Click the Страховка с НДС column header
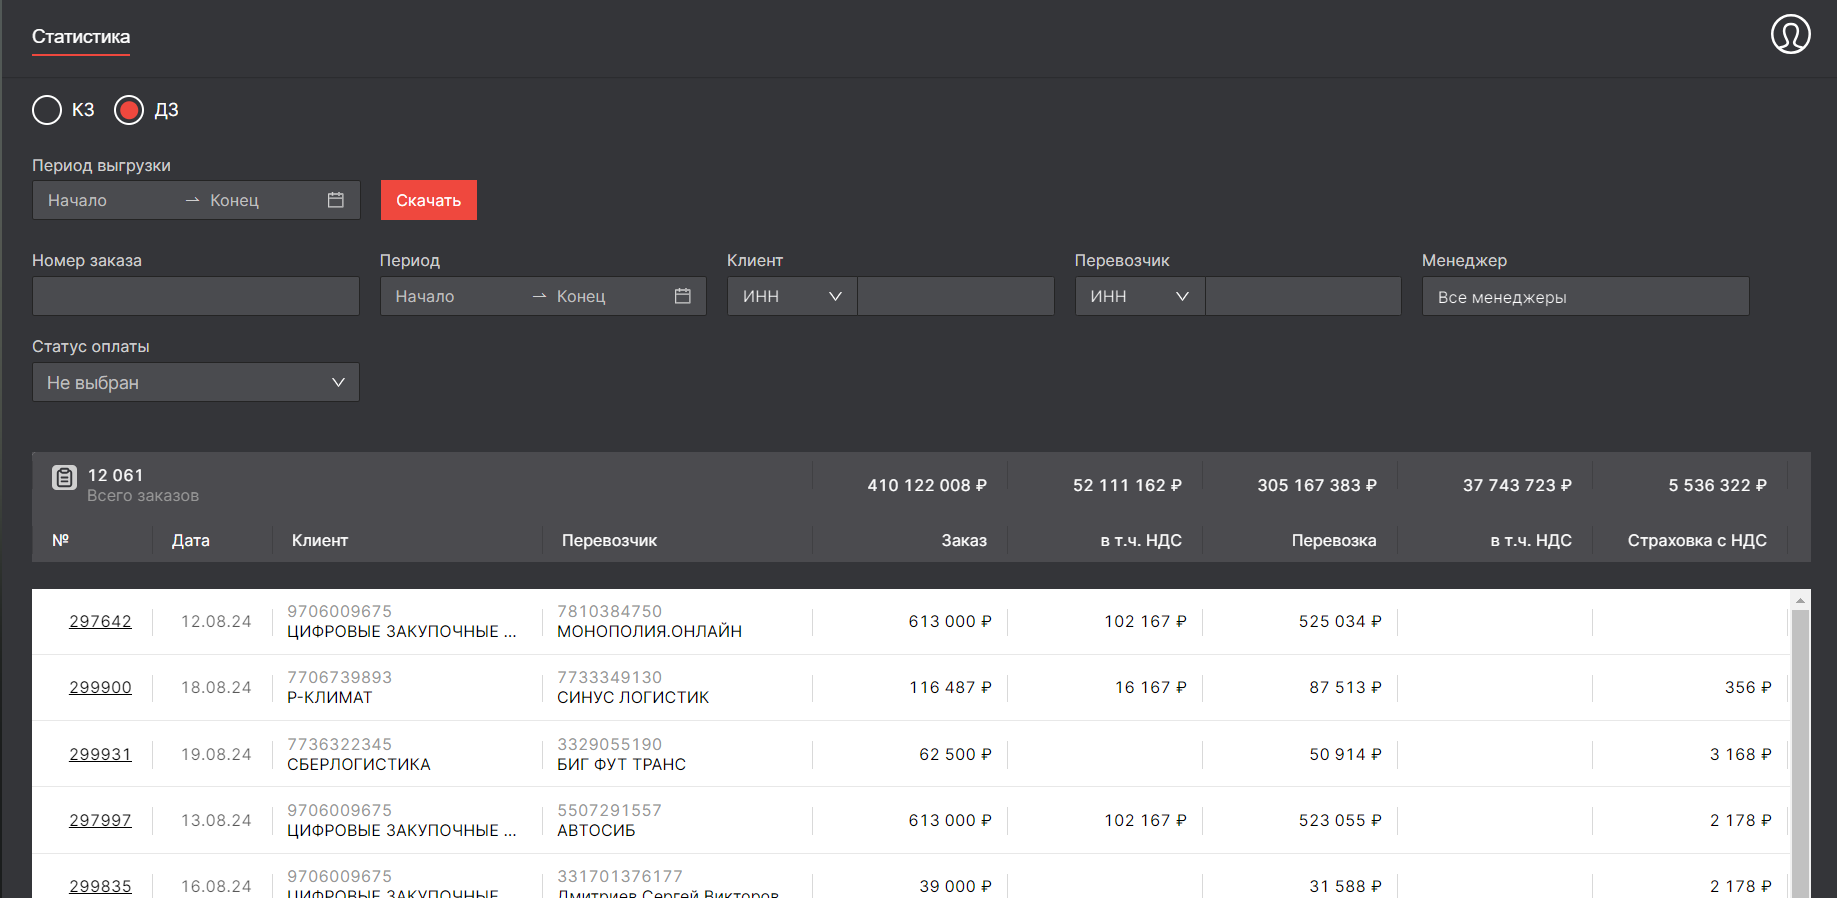This screenshot has width=1837, height=898. (1697, 540)
